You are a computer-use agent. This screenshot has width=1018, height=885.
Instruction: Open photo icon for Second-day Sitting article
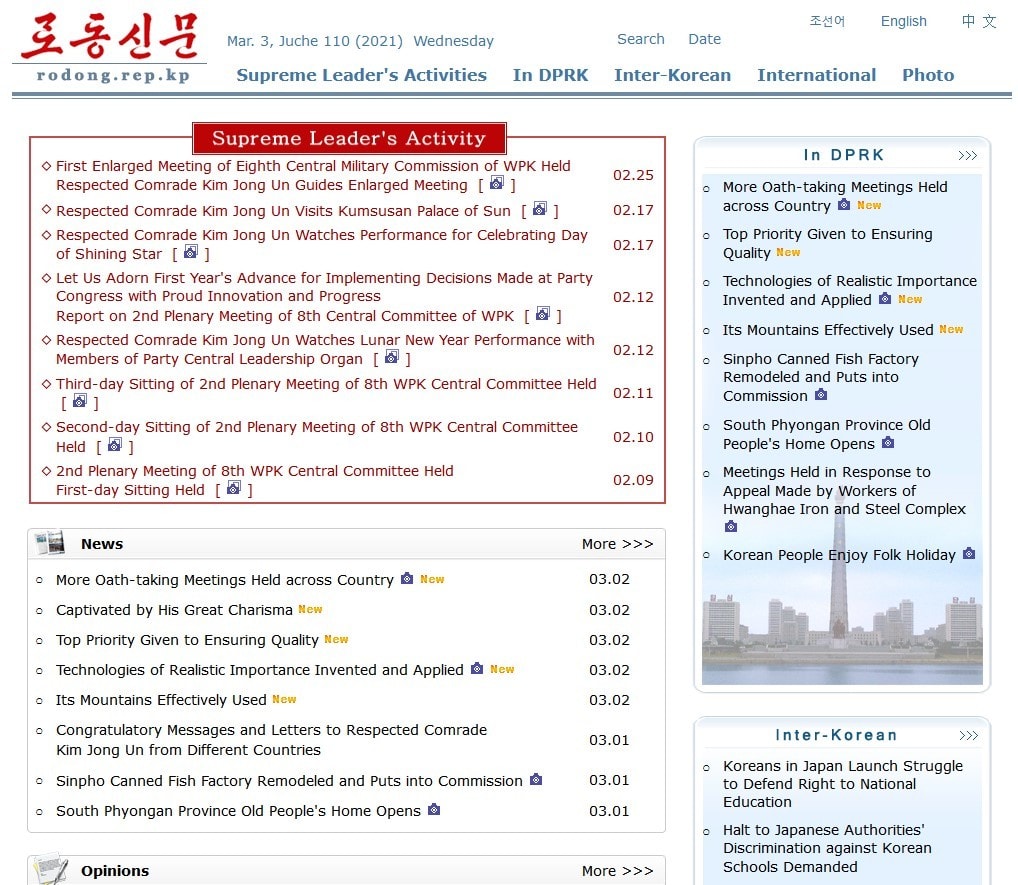coord(114,444)
